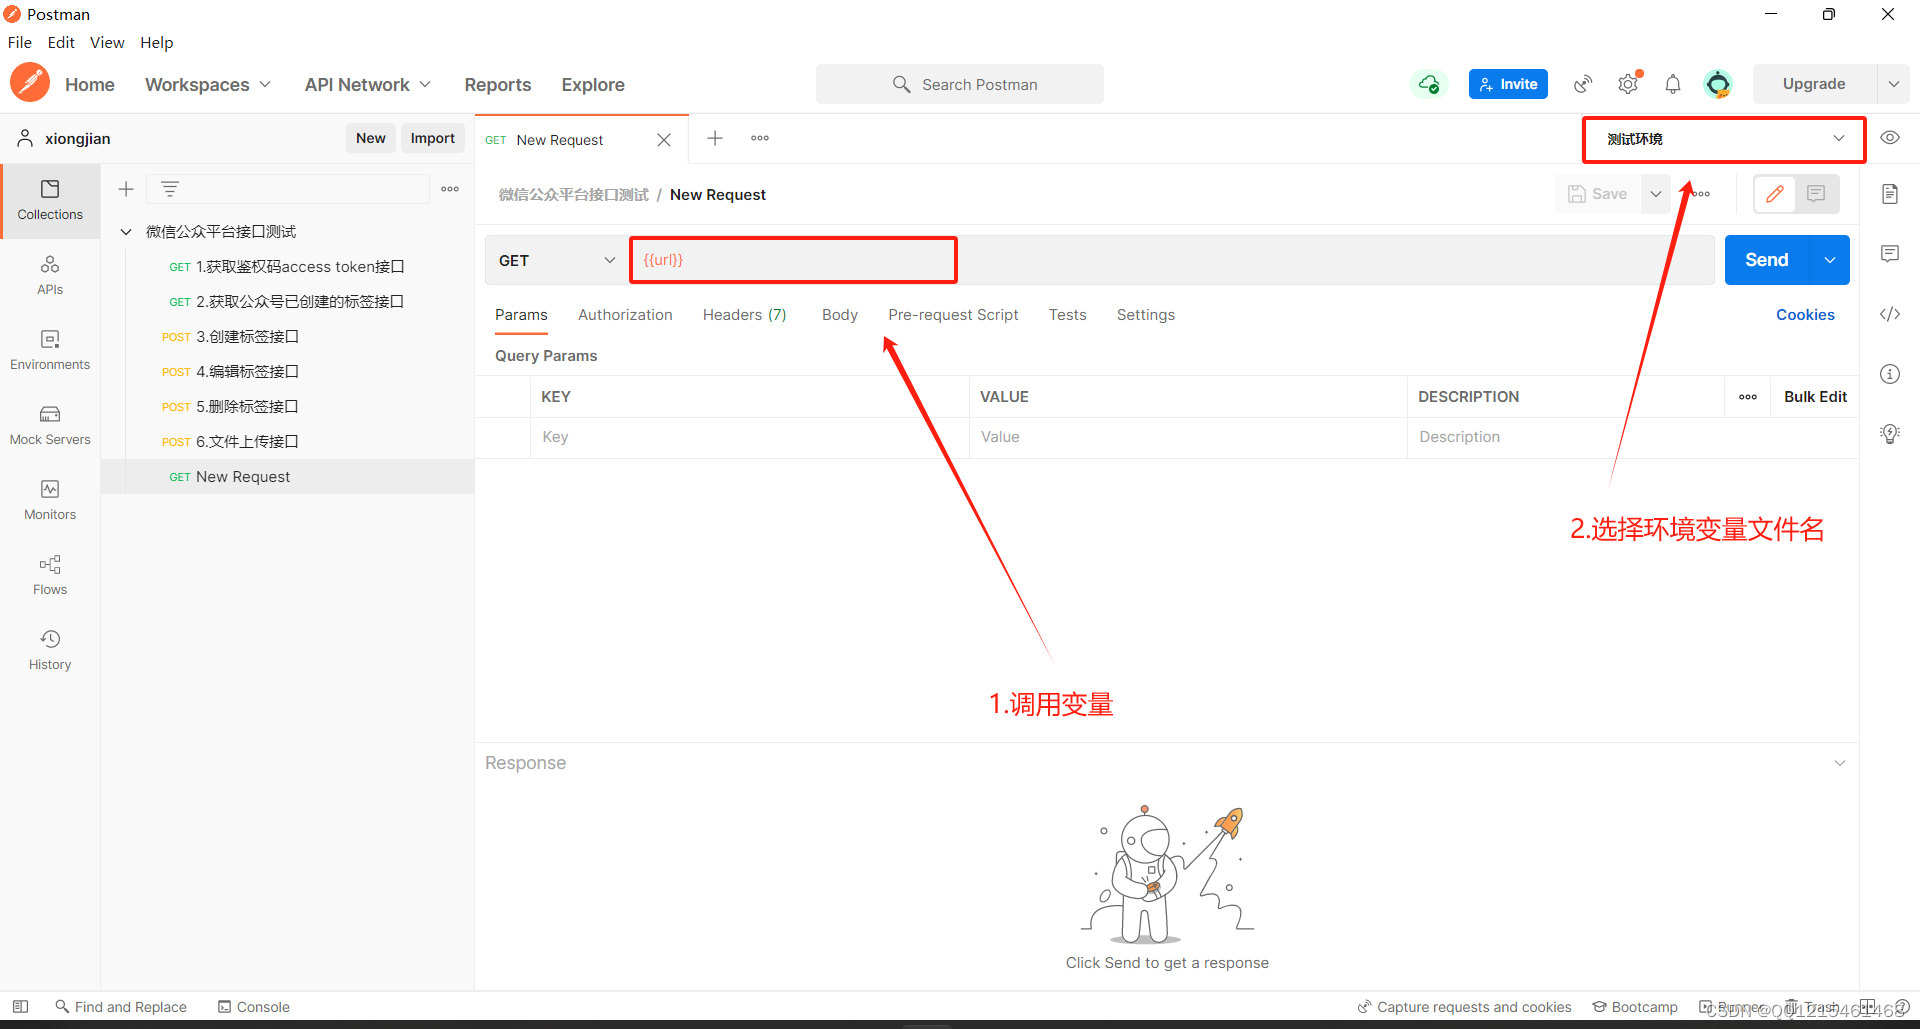This screenshot has height=1029, width=1920.
Task: Click the blue Send button
Action: point(1767,260)
